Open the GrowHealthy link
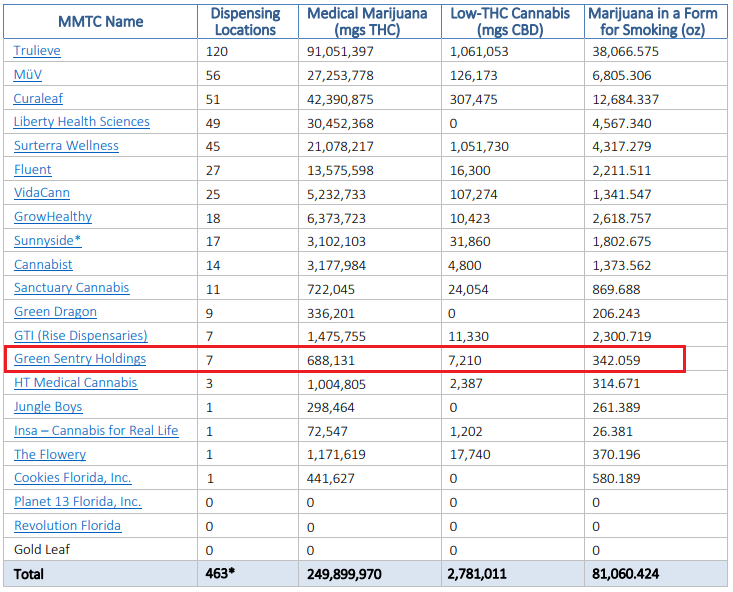Screen dimensions: 733x592 tap(53, 217)
